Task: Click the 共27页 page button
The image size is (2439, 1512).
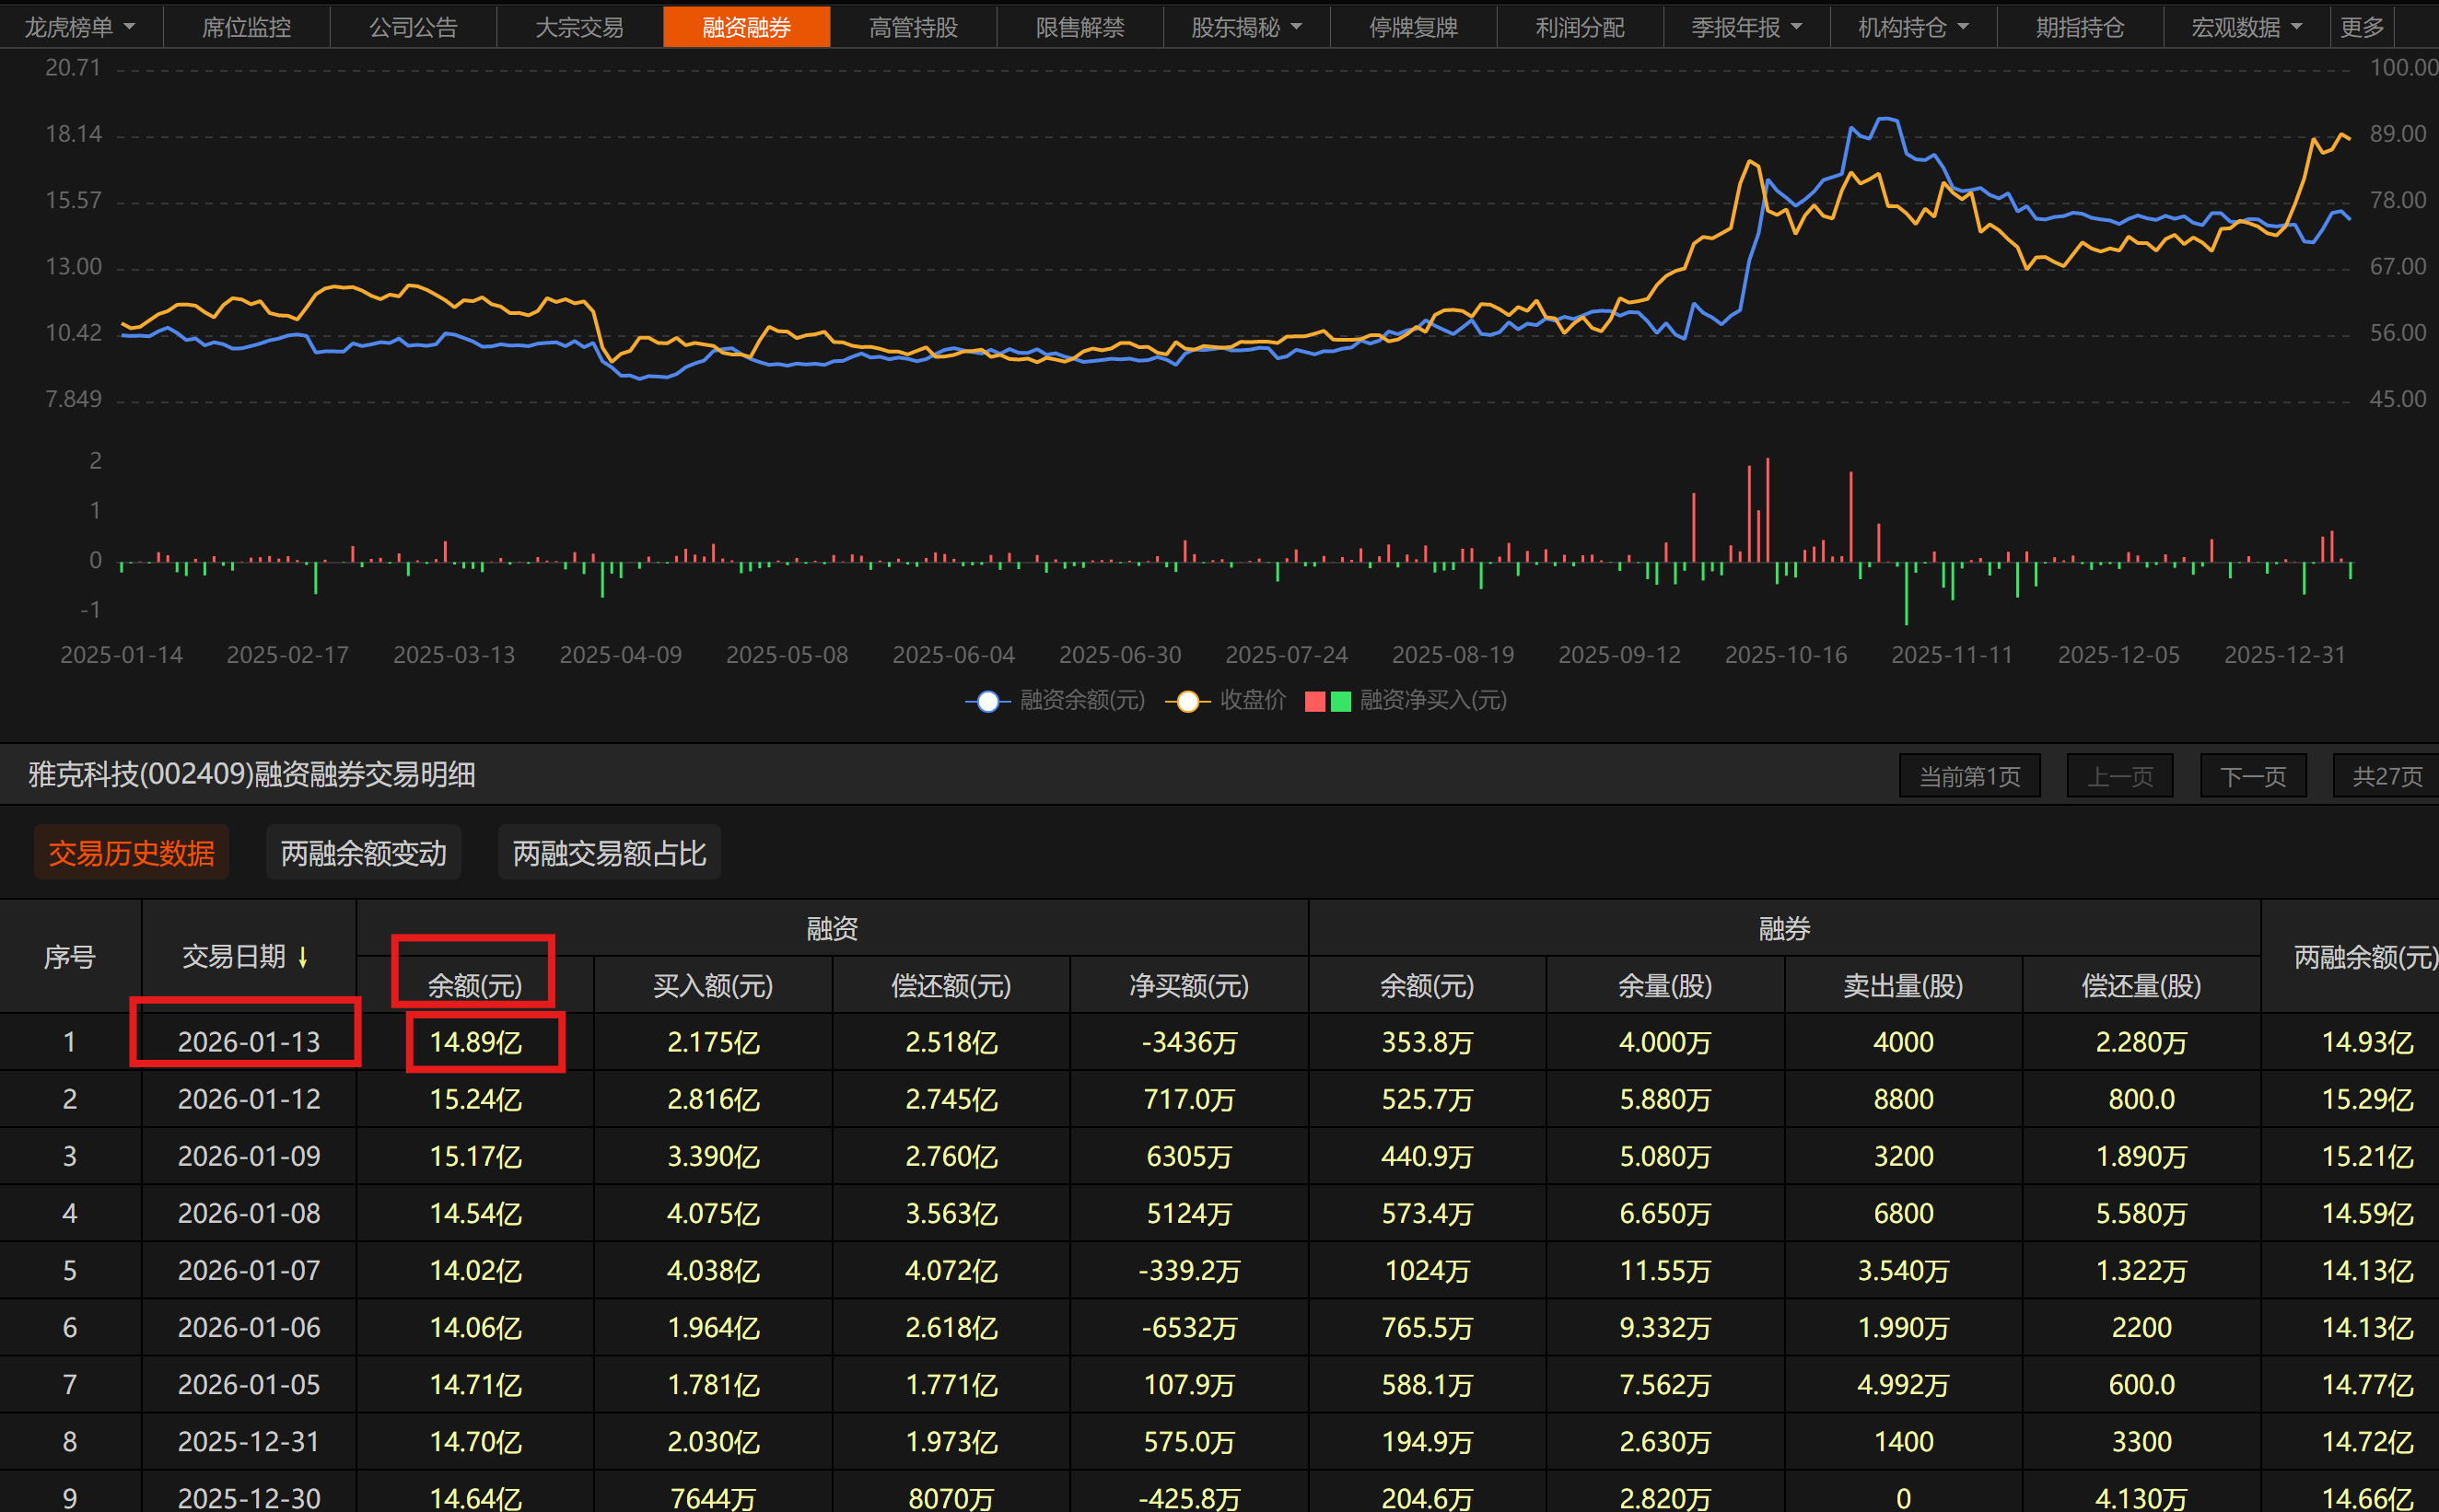Action: [x=2386, y=776]
